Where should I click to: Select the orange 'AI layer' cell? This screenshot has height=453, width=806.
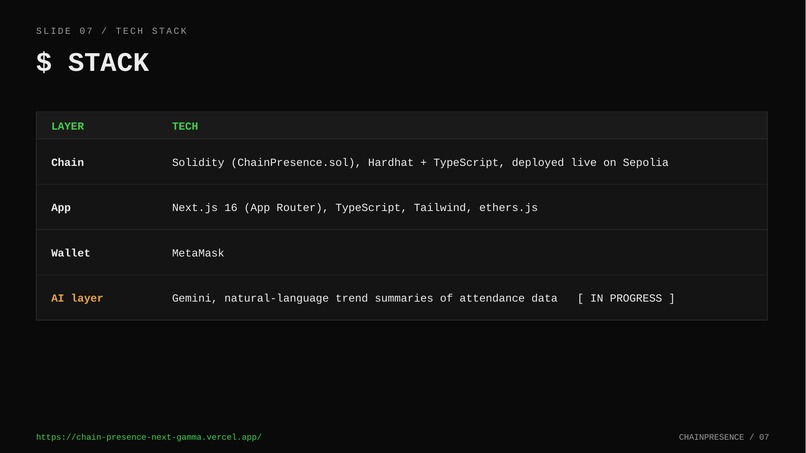point(77,298)
